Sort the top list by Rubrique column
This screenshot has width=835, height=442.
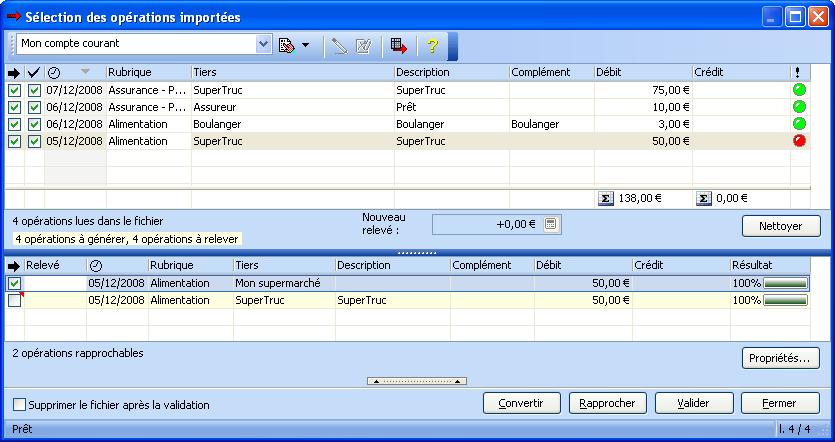(x=147, y=72)
